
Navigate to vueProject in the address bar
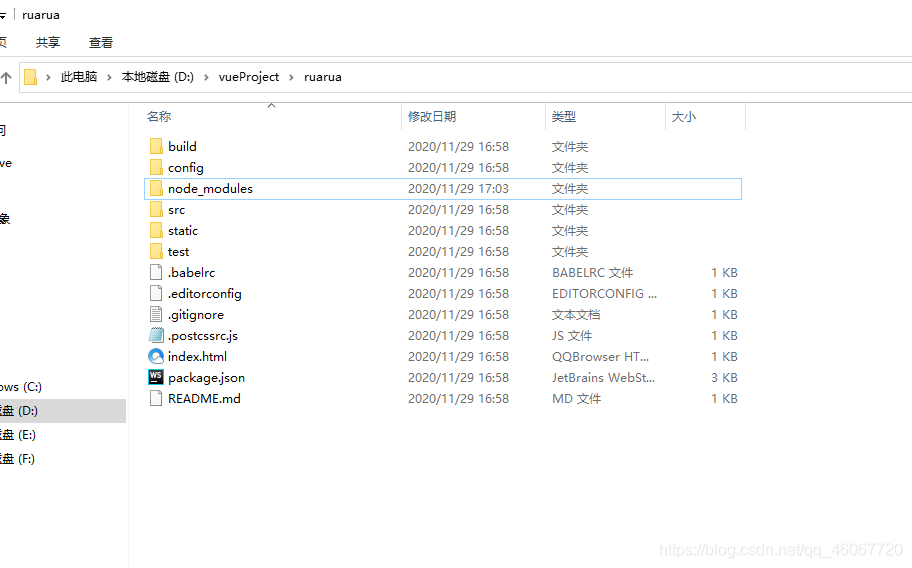point(249,77)
